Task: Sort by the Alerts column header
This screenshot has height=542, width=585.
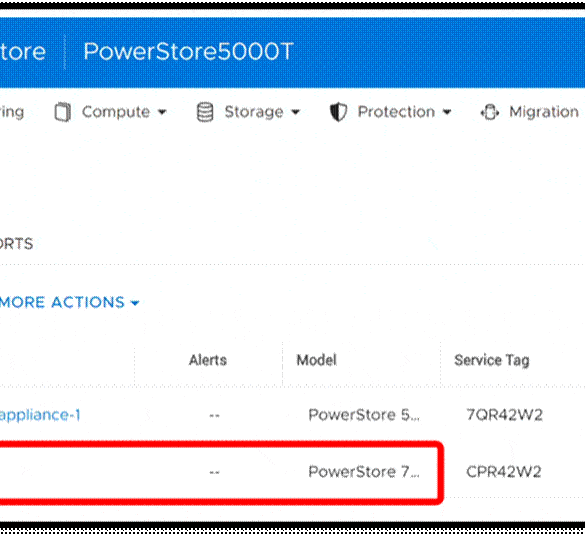Action: tap(208, 360)
